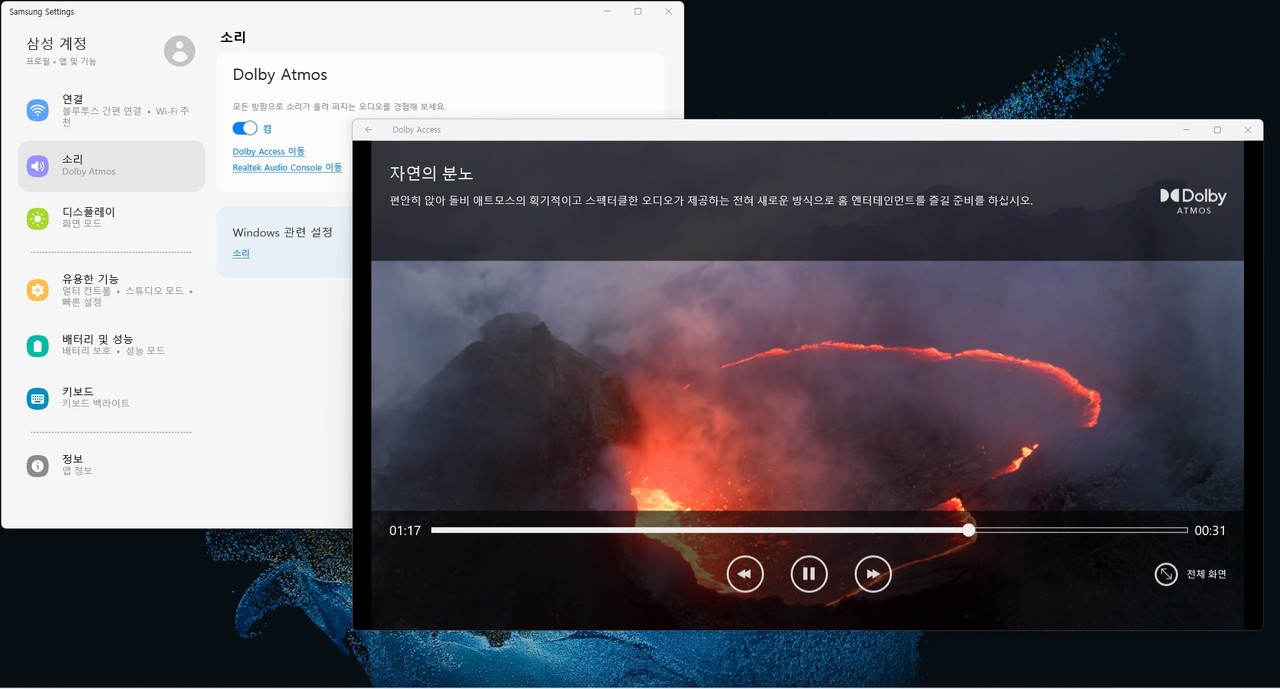
Task: Select 소리 in the settings sidebar
Action: point(111,165)
